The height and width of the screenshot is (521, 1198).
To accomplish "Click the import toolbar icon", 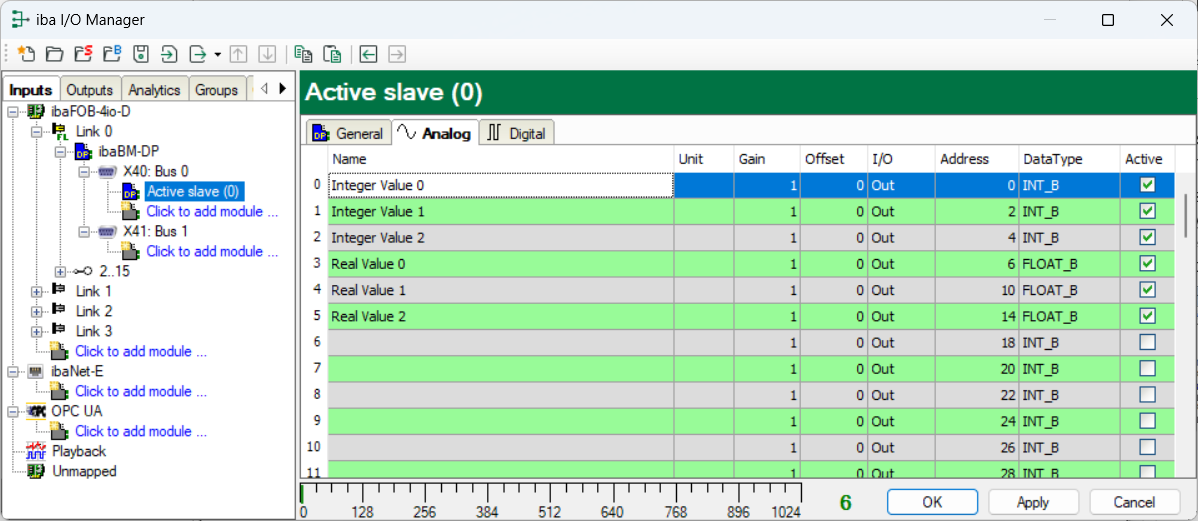I will (x=169, y=54).
